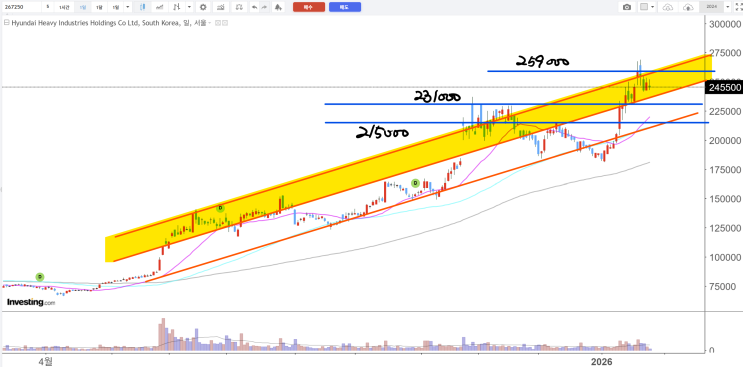Select the 1시간 interval
This screenshot has height=367, width=743.
point(64,7)
